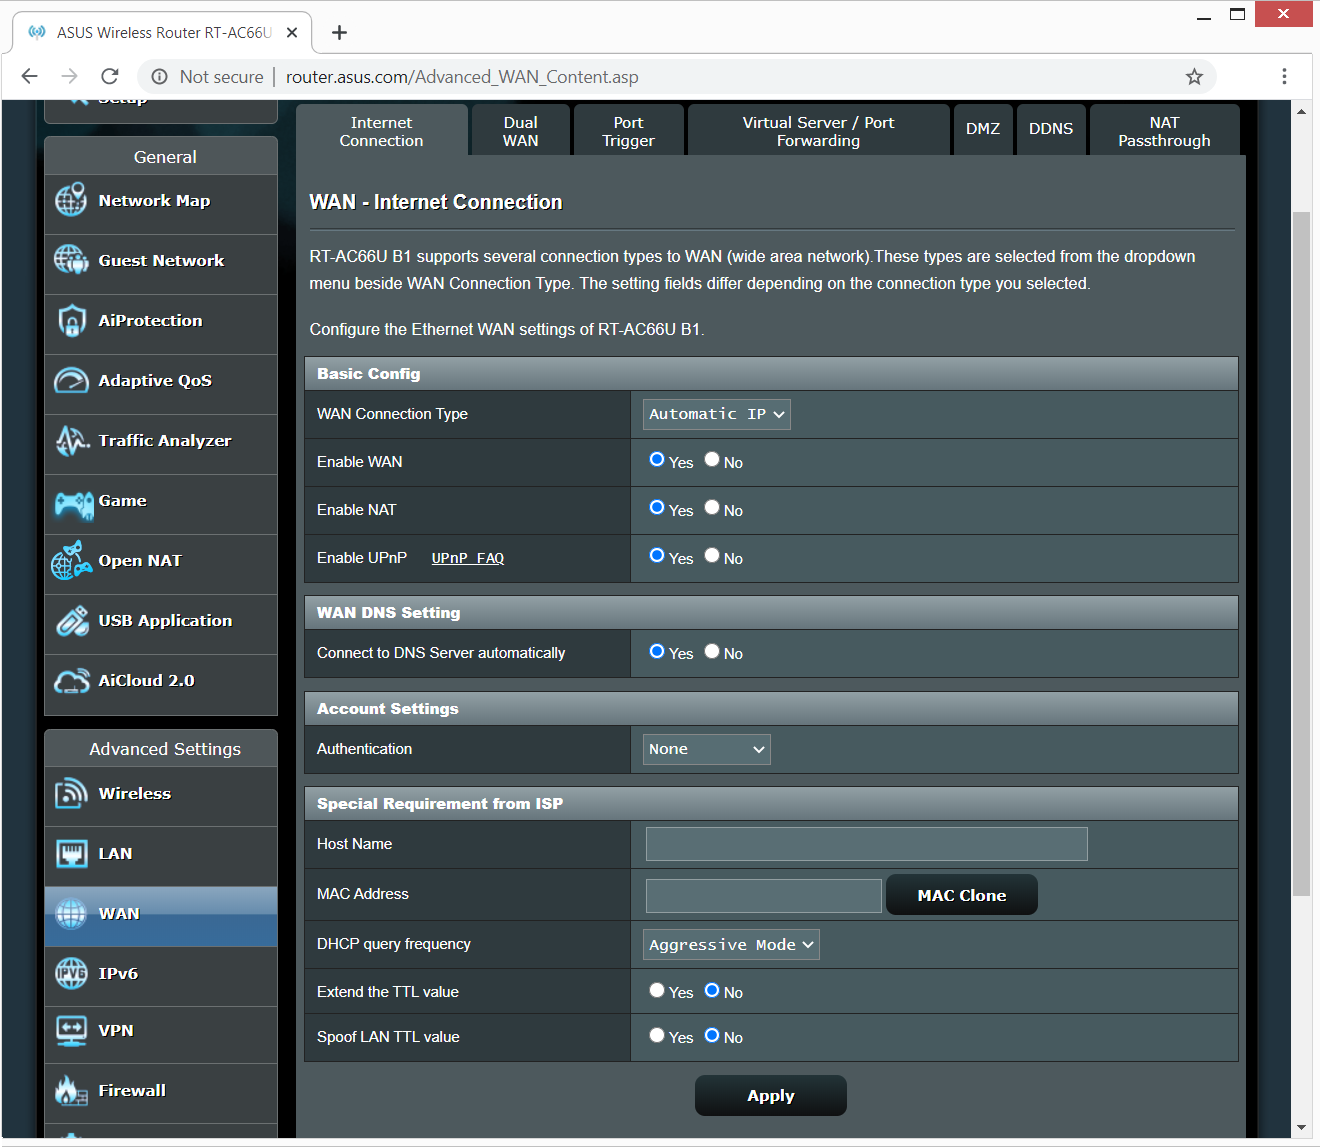Select the Traffic Analyzer icon

[71, 441]
